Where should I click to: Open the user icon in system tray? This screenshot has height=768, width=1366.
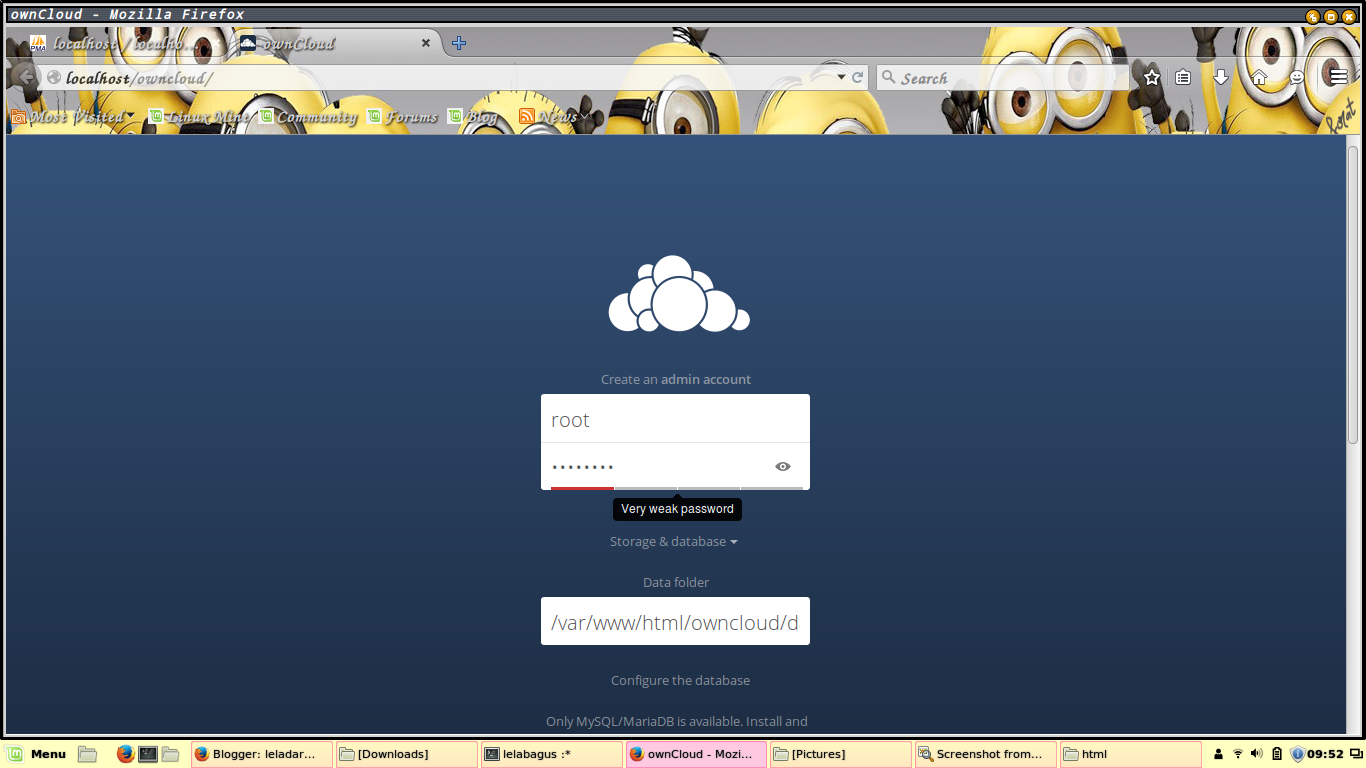tap(1219, 754)
